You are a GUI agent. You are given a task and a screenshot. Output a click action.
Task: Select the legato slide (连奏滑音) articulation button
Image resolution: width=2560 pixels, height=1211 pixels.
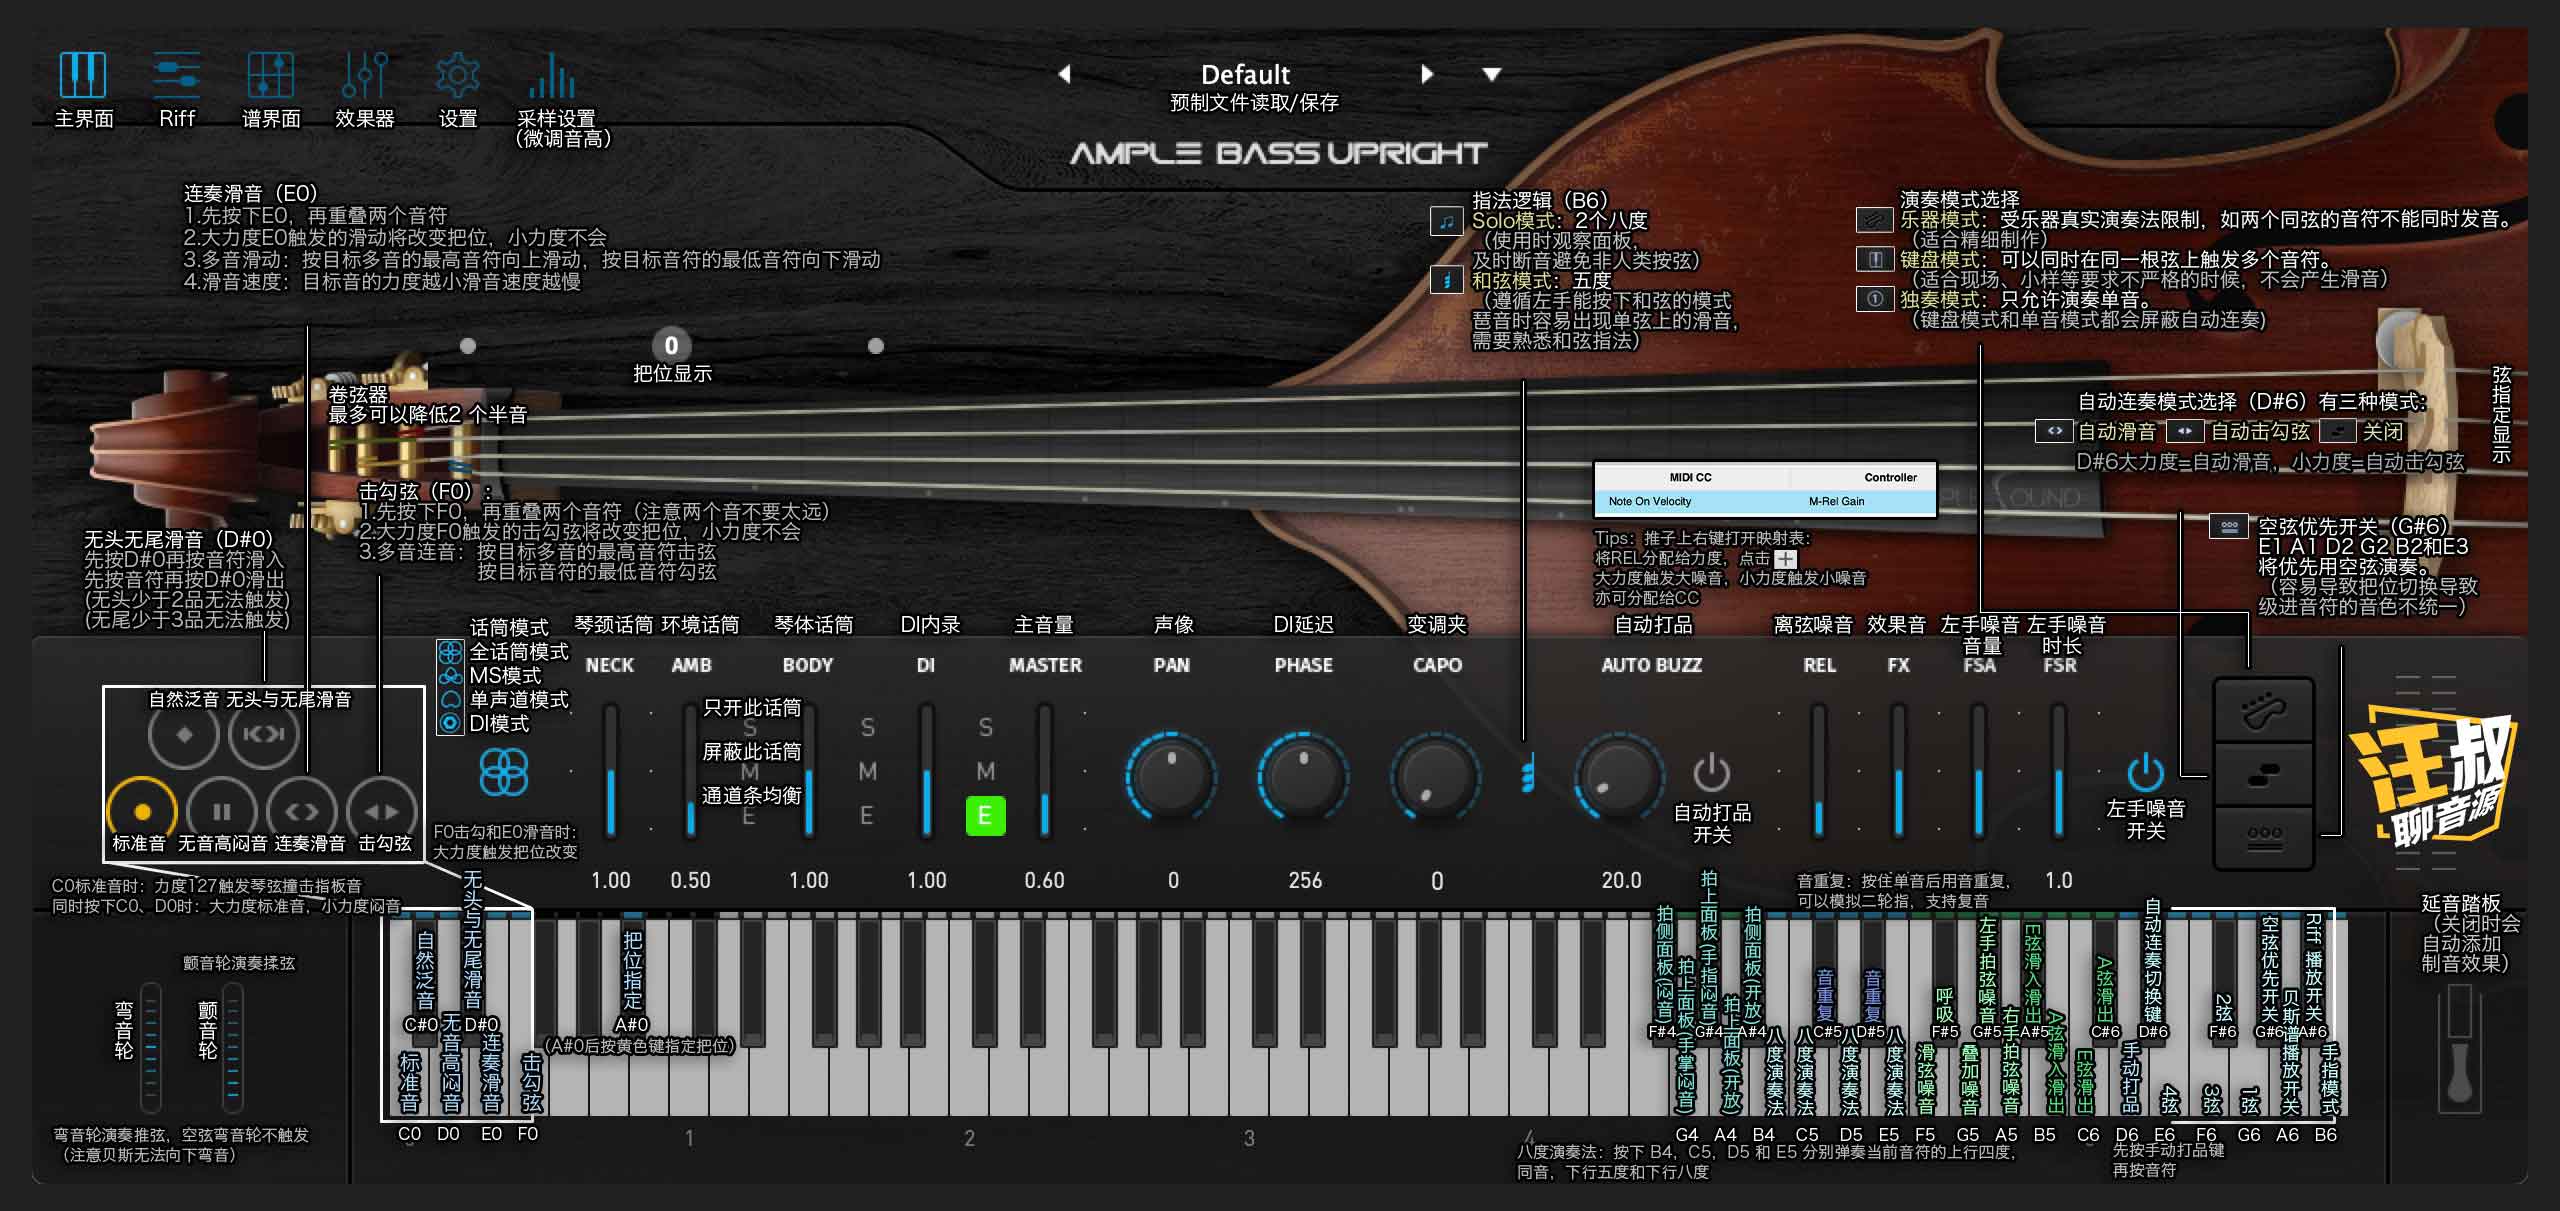(x=302, y=812)
